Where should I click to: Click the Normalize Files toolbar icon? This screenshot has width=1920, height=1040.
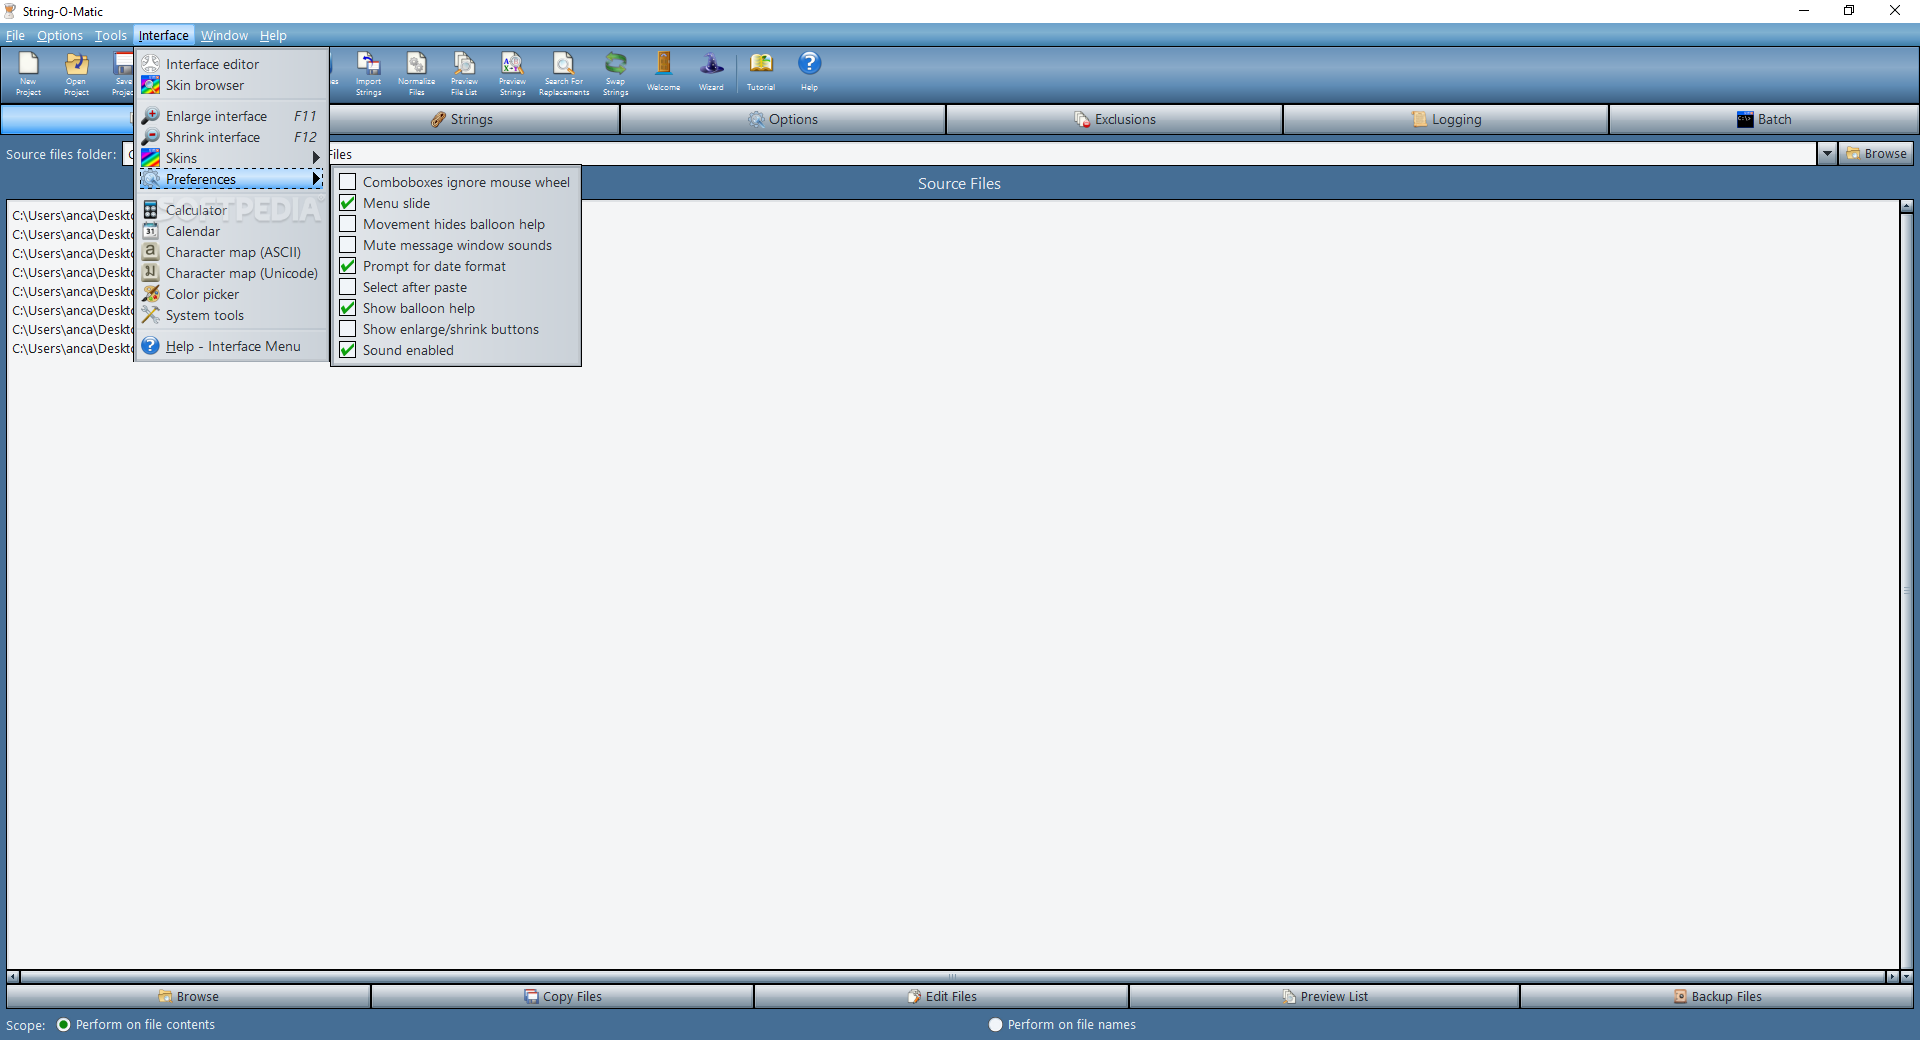(x=416, y=74)
